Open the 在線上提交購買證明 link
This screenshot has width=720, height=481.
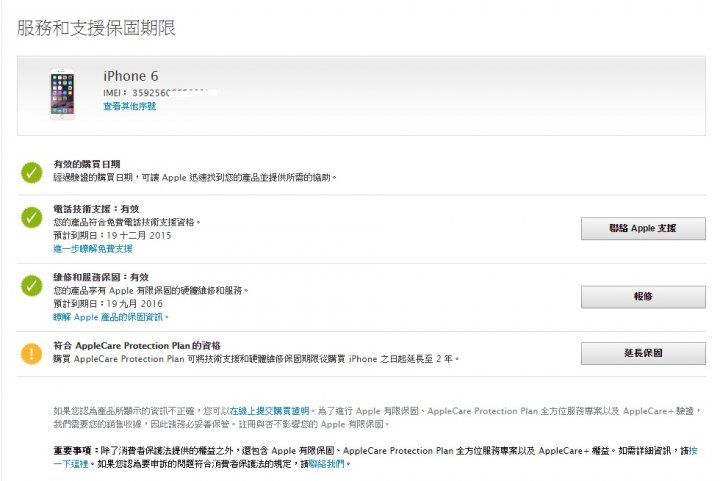click(269, 411)
